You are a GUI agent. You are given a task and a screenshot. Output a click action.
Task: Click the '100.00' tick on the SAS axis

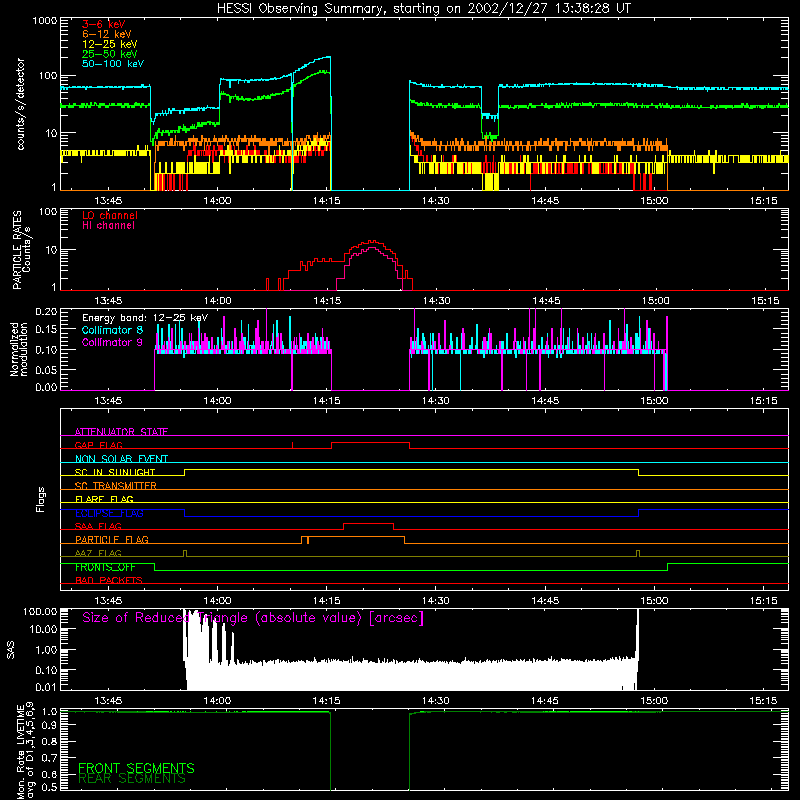(x=40, y=612)
